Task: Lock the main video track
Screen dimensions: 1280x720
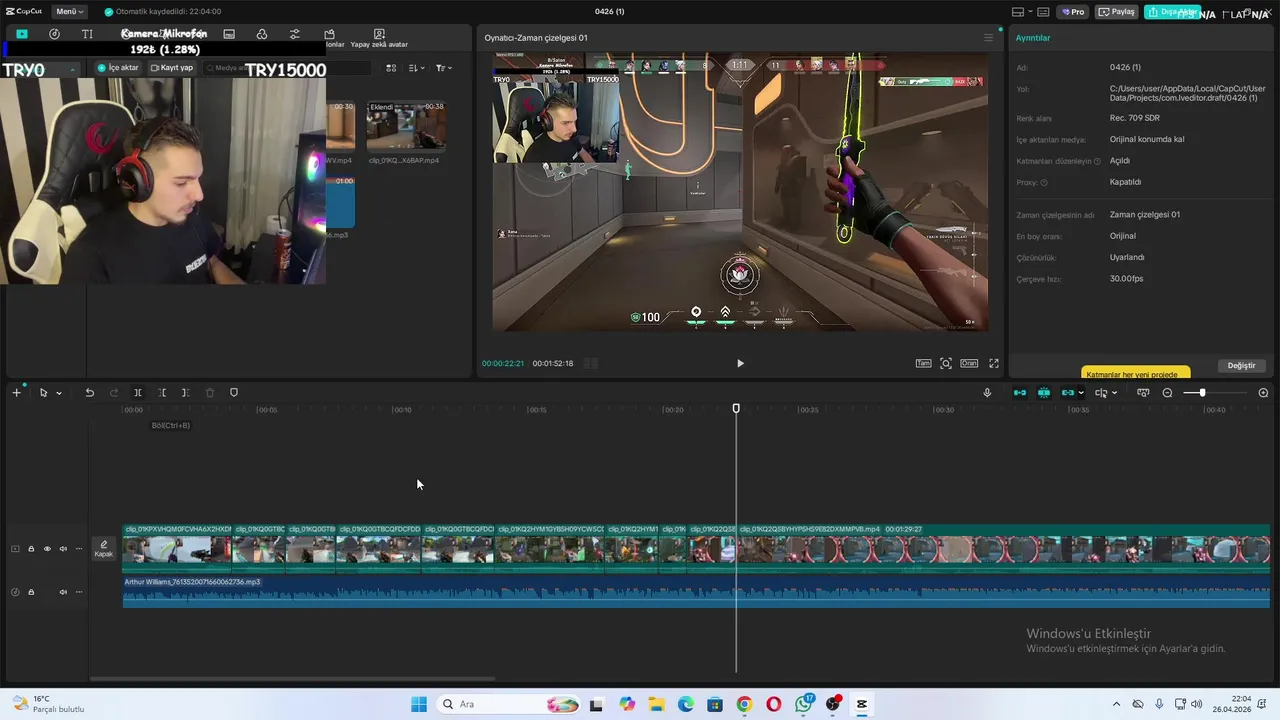Action: [x=31, y=549]
